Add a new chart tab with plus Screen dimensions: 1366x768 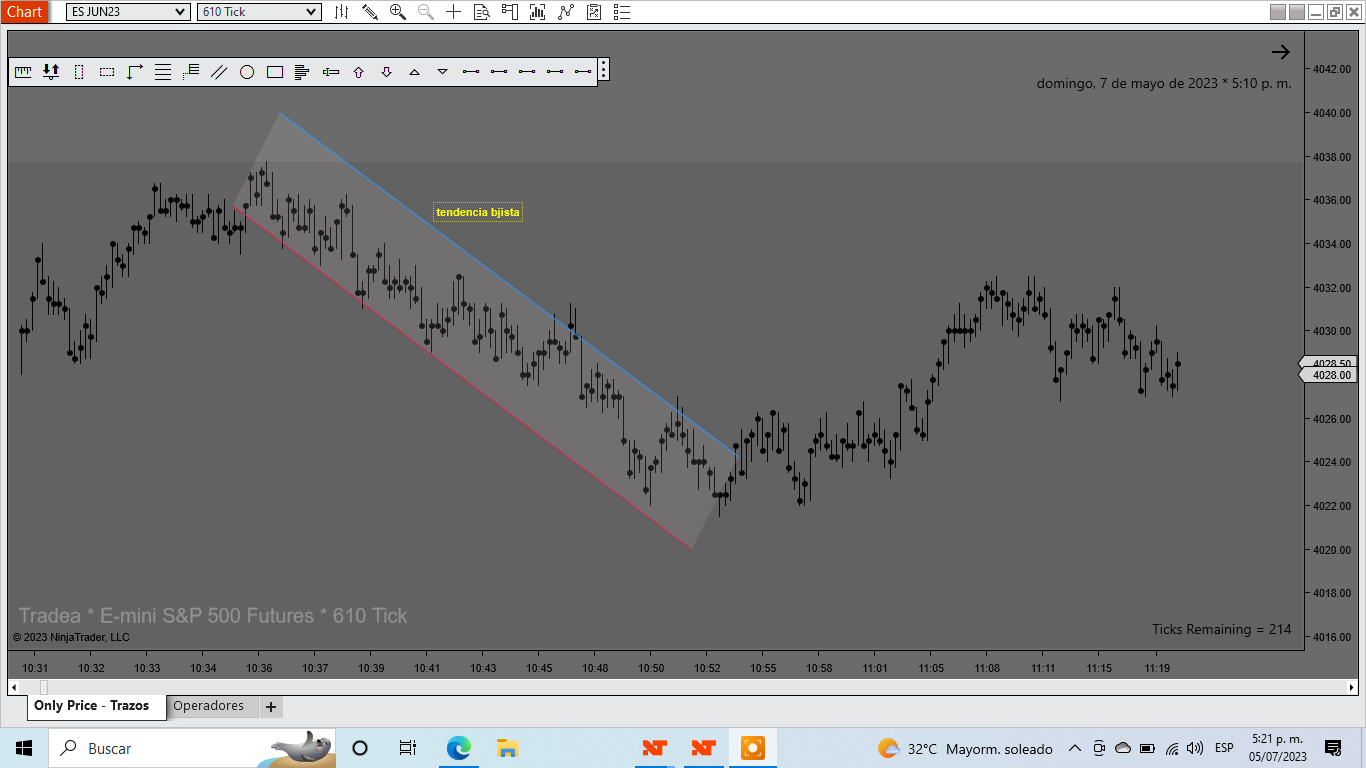point(270,707)
